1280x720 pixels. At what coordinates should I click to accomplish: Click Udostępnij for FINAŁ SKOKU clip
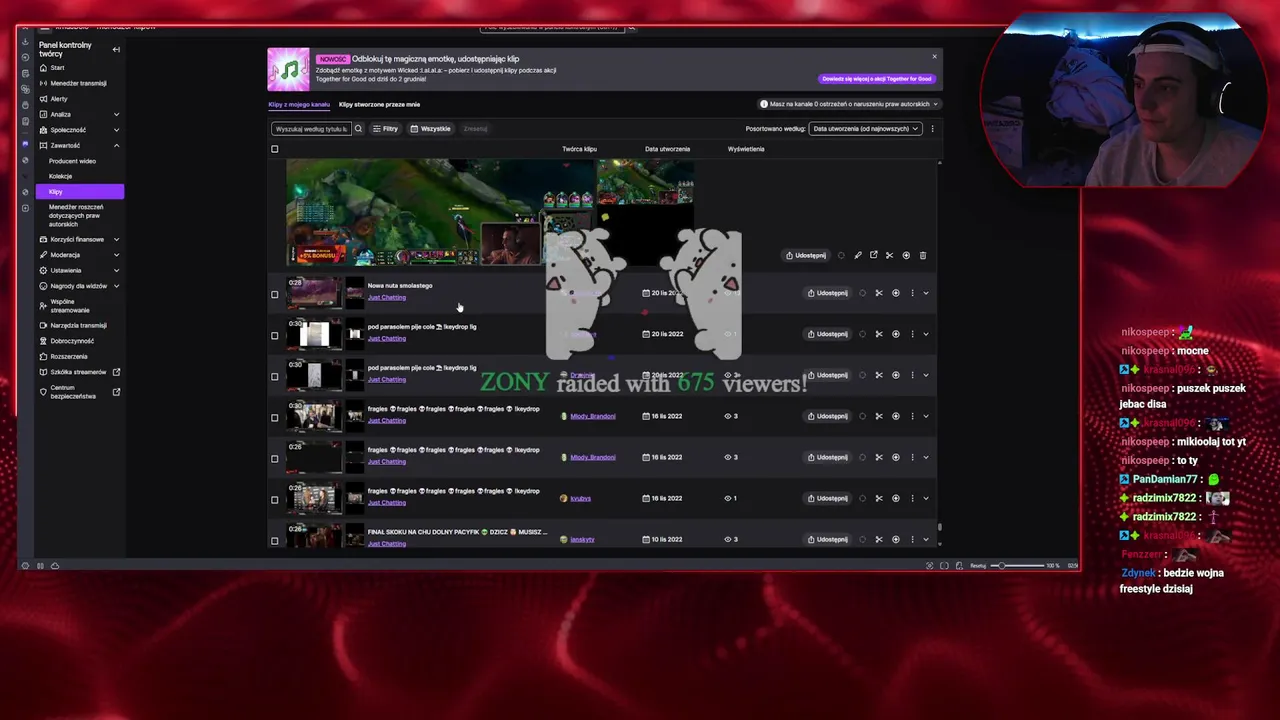coord(828,539)
